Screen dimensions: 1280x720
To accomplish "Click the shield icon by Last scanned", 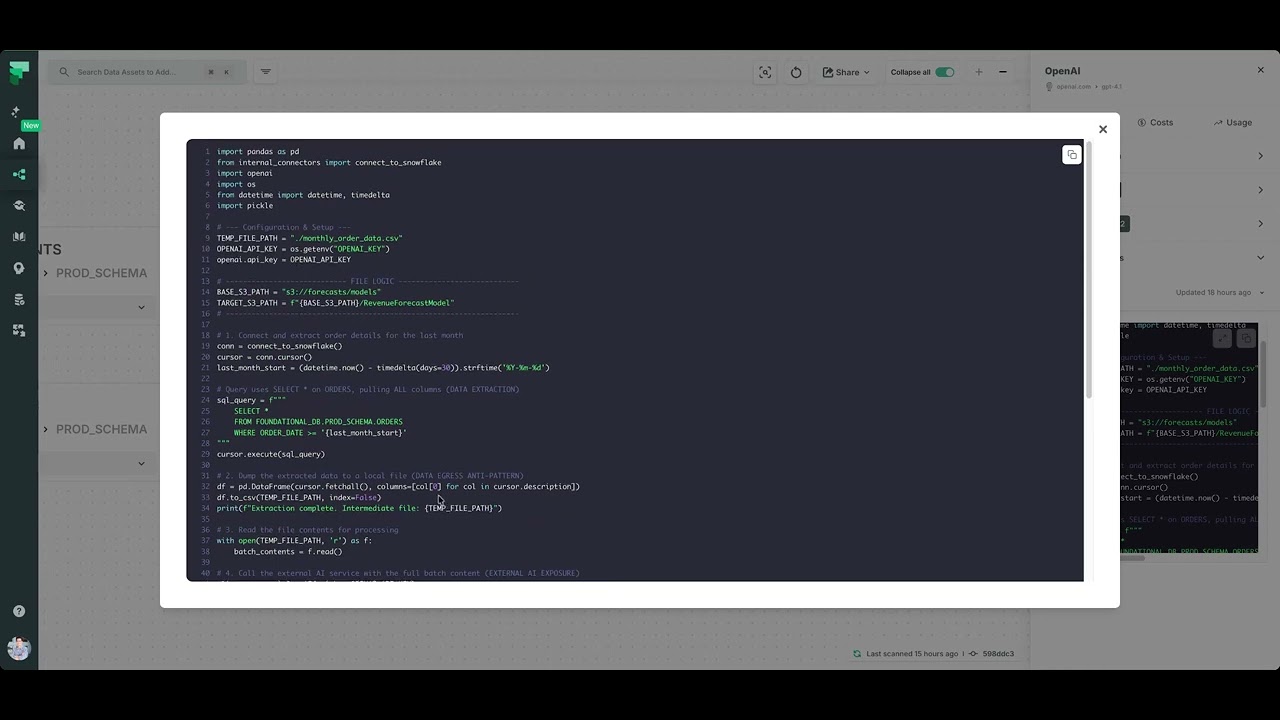I will tap(857, 654).
